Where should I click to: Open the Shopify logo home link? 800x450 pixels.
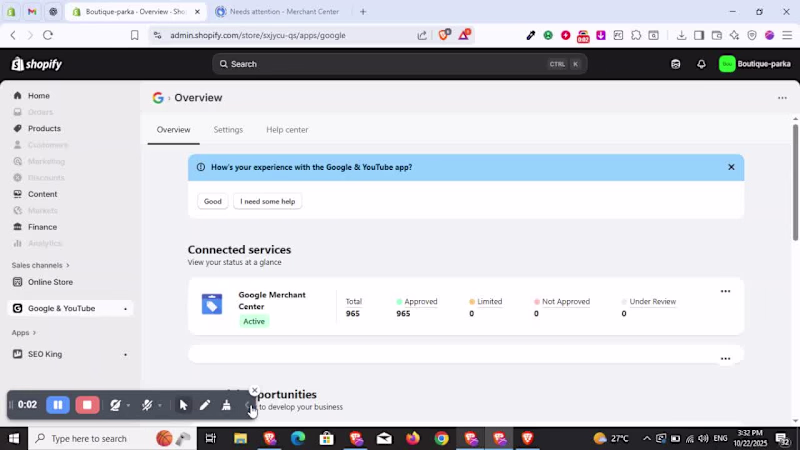coord(37,64)
